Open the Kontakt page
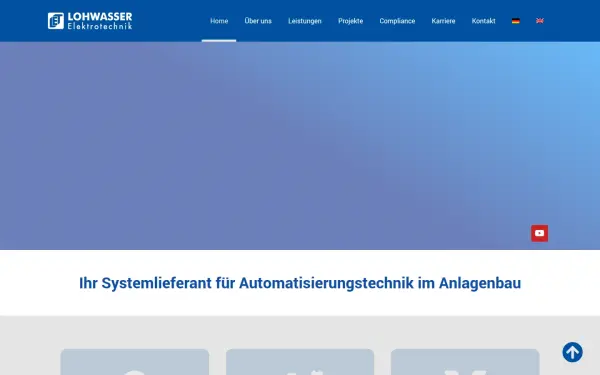600x375 pixels. coord(483,21)
